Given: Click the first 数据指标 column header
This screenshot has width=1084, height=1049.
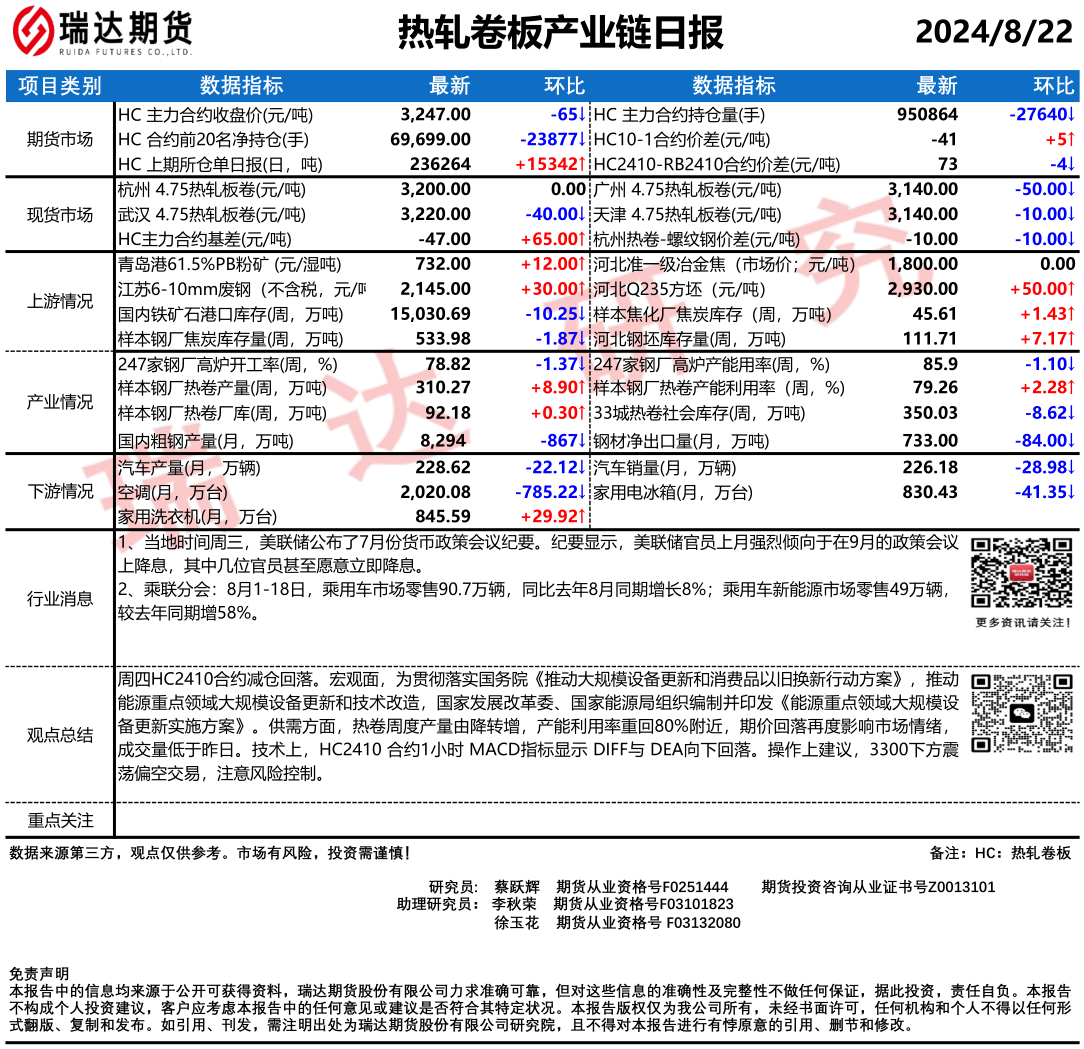Looking at the screenshot, I should (x=241, y=86).
